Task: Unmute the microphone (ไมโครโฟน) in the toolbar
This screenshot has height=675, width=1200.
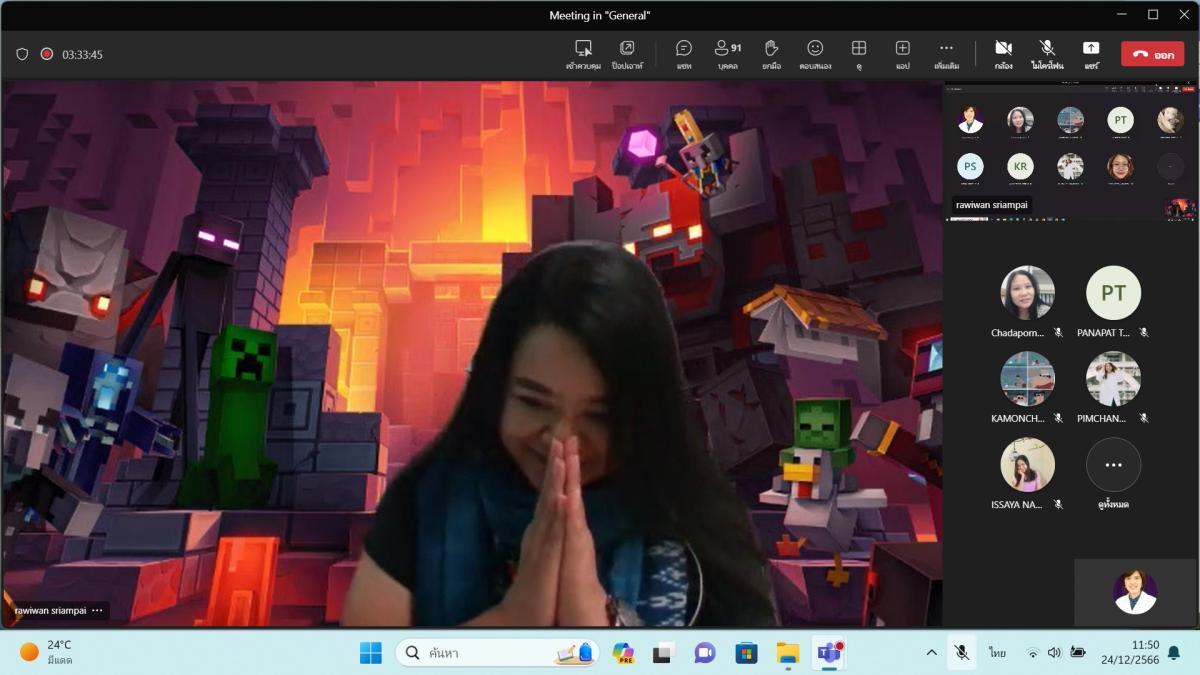Action: [1047, 54]
